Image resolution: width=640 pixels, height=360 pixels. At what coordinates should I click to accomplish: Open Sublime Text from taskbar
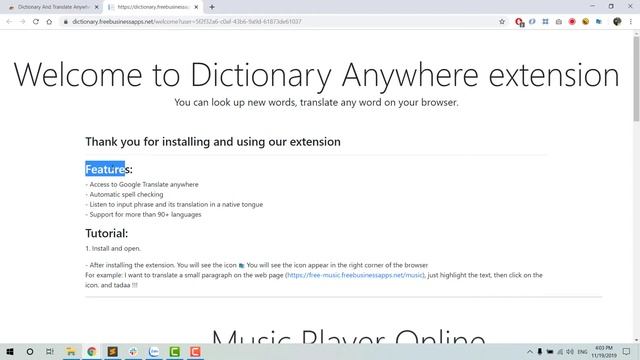point(113,351)
